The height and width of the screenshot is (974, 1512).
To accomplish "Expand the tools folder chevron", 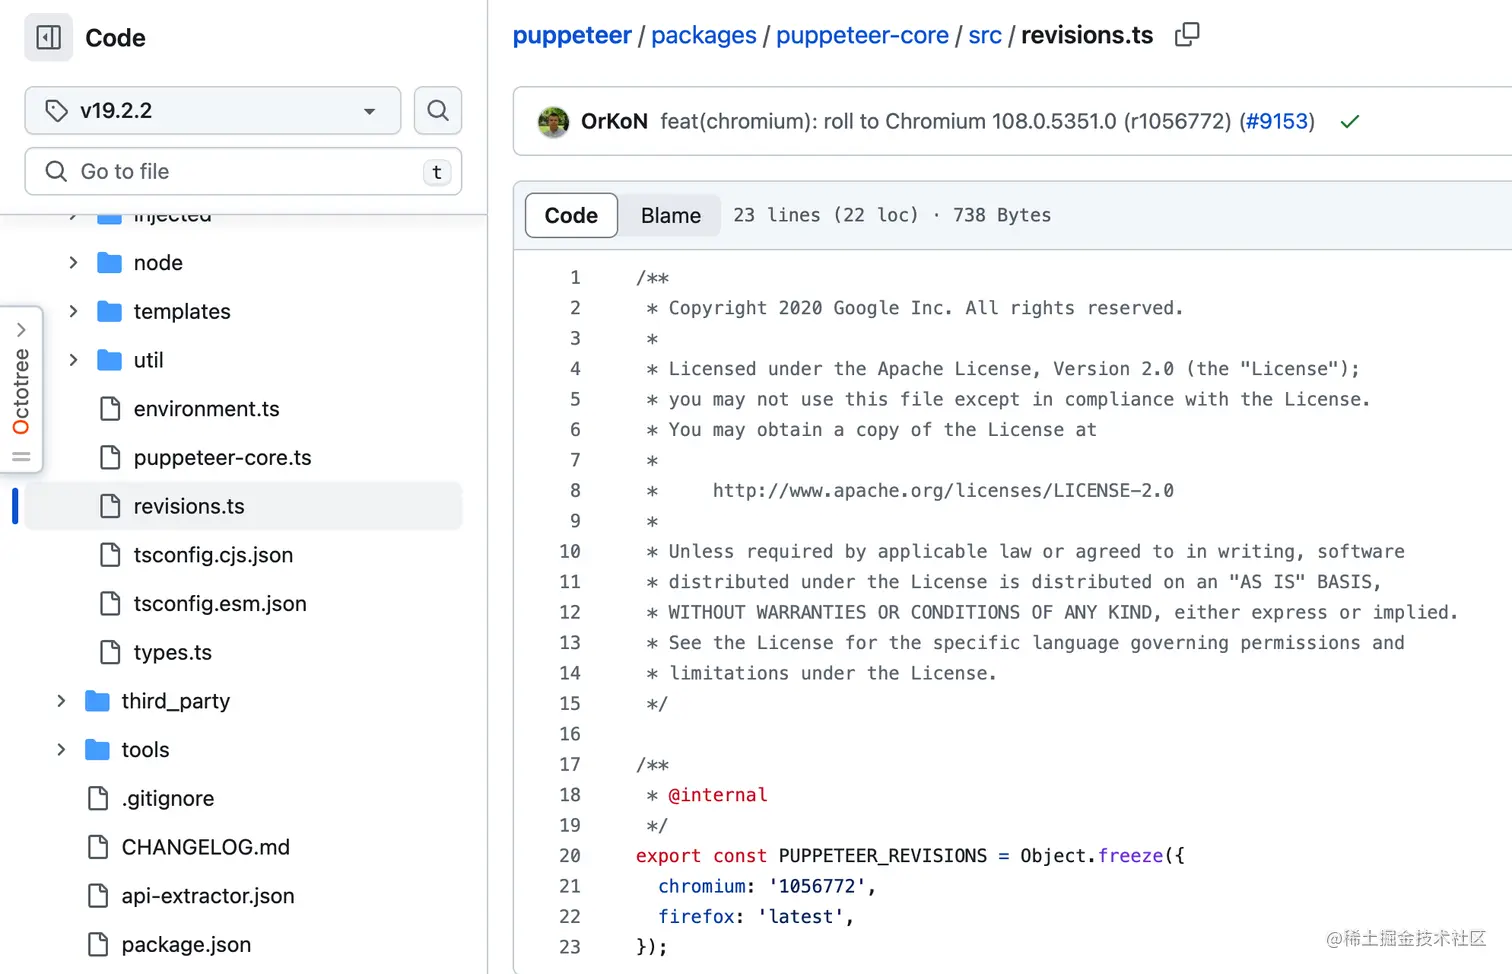I will pyautogui.click(x=61, y=750).
